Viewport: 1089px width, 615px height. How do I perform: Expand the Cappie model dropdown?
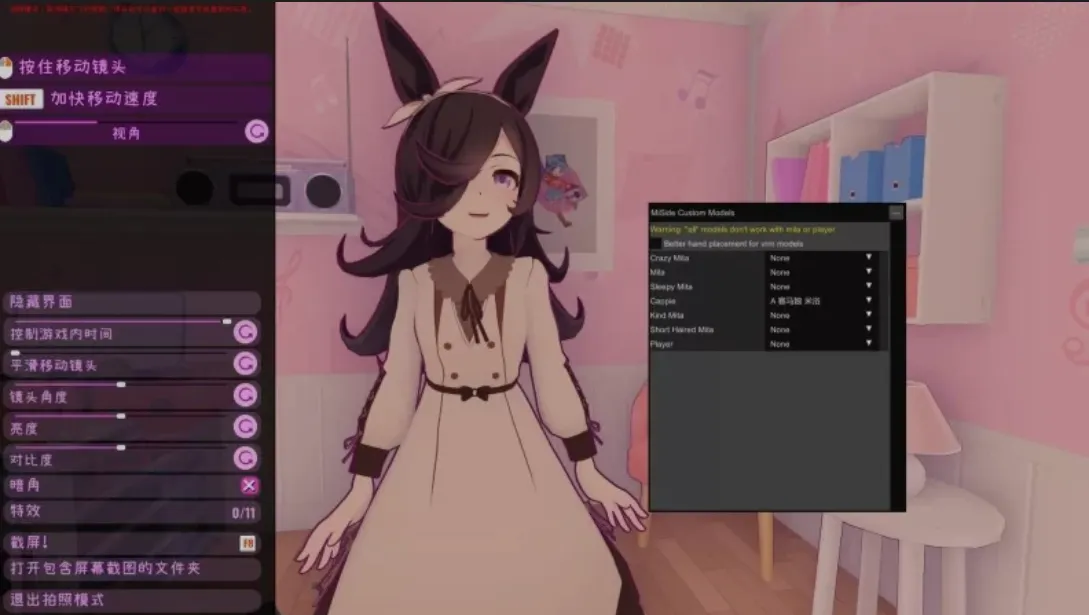pos(820,301)
